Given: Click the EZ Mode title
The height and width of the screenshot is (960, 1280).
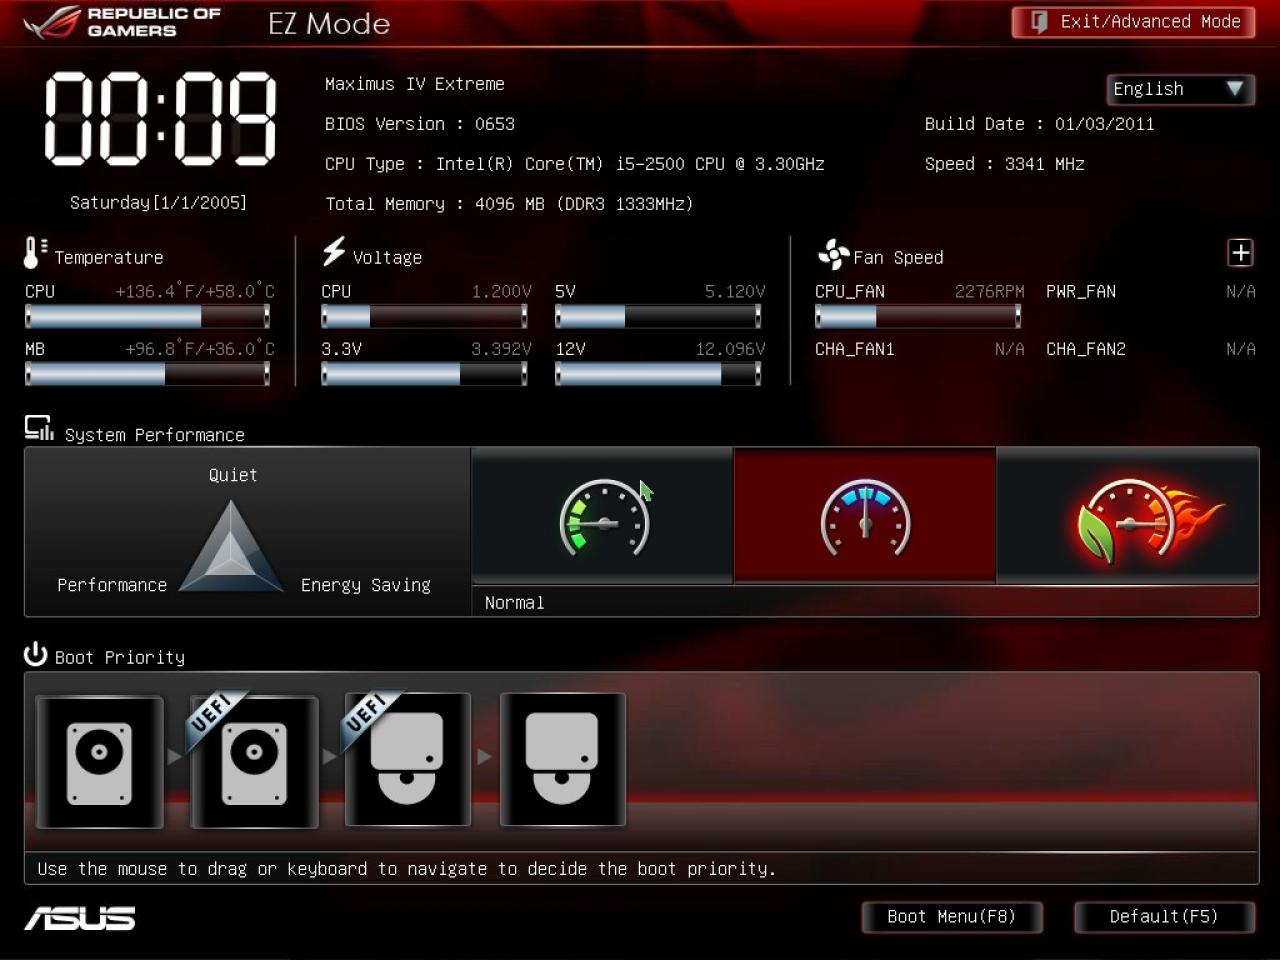Looking at the screenshot, I should click(x=329, y=24).
